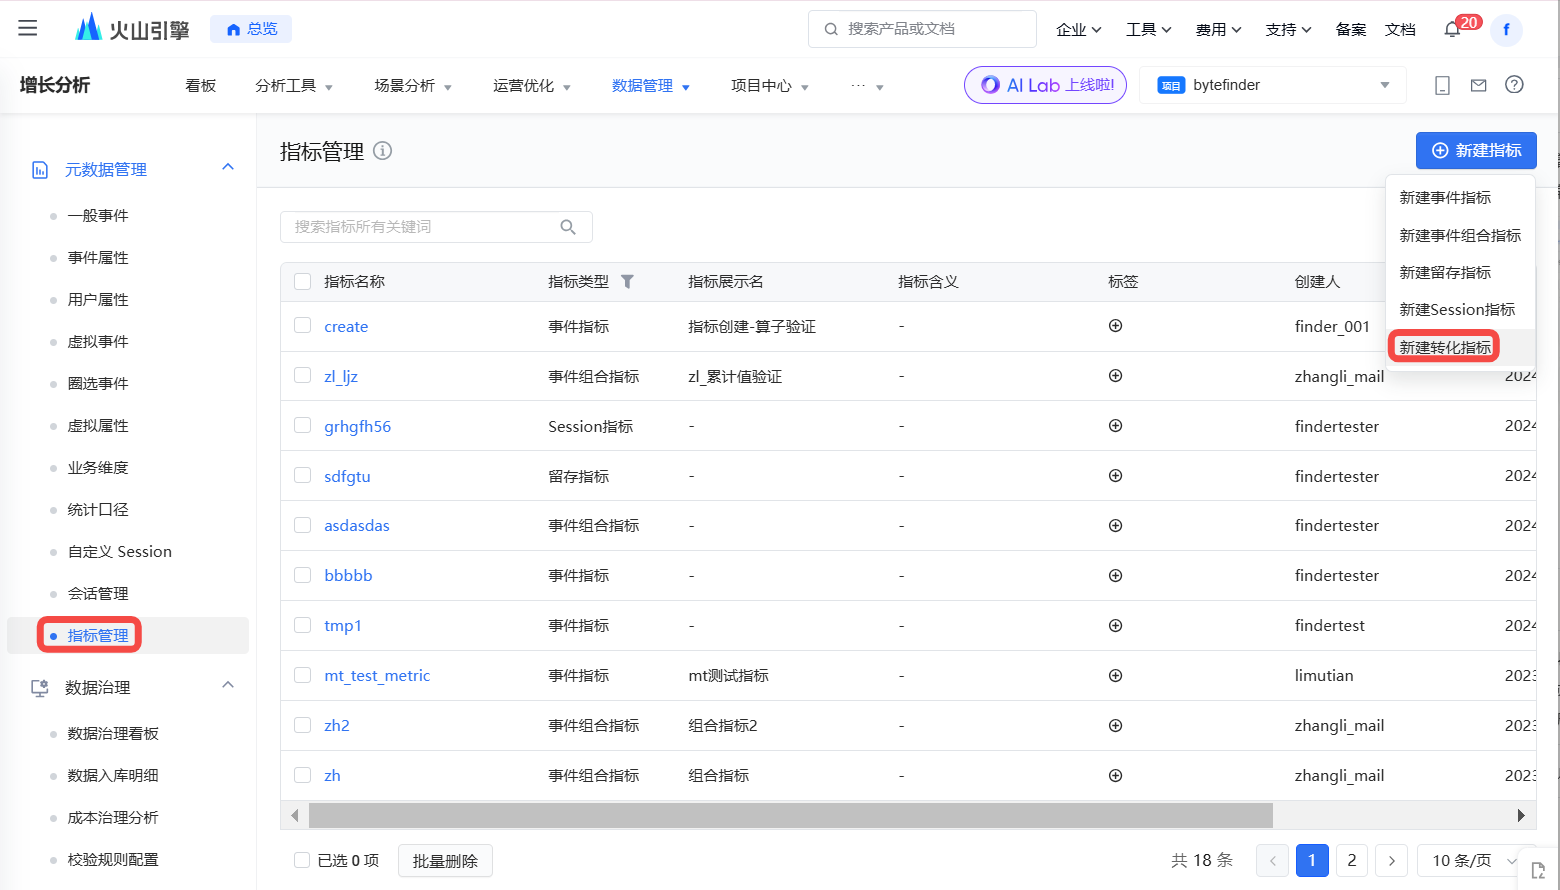Image resolution: width=1560 pixels, height=890 pixels.
Task: Select 新建事件指标 from menu
Action: pyautogui.click(x=1445, y=198)
